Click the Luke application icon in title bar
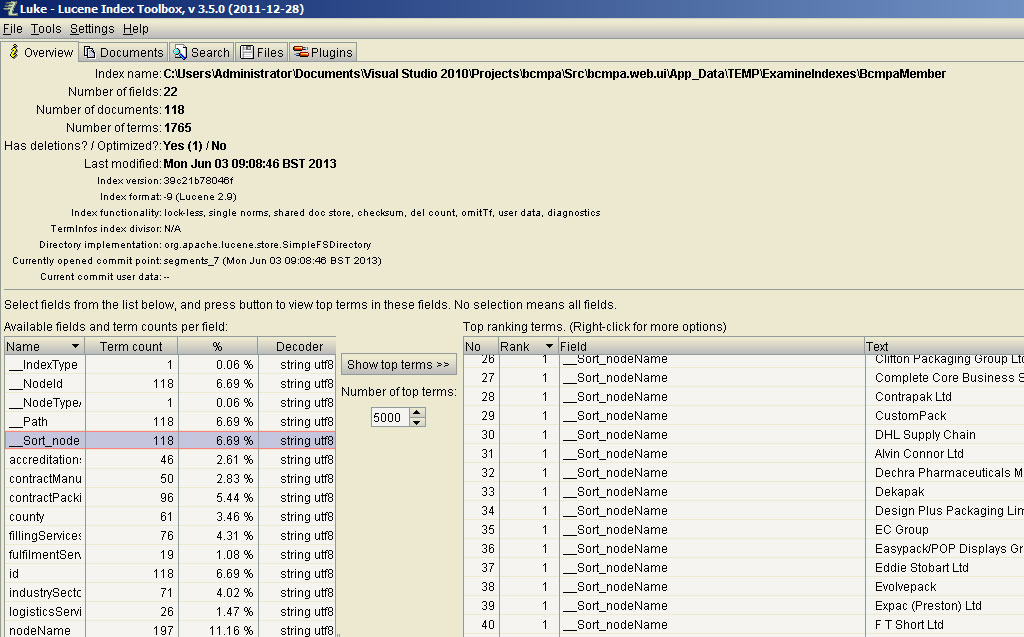1024x637 pixels. [x=9, y=8]
